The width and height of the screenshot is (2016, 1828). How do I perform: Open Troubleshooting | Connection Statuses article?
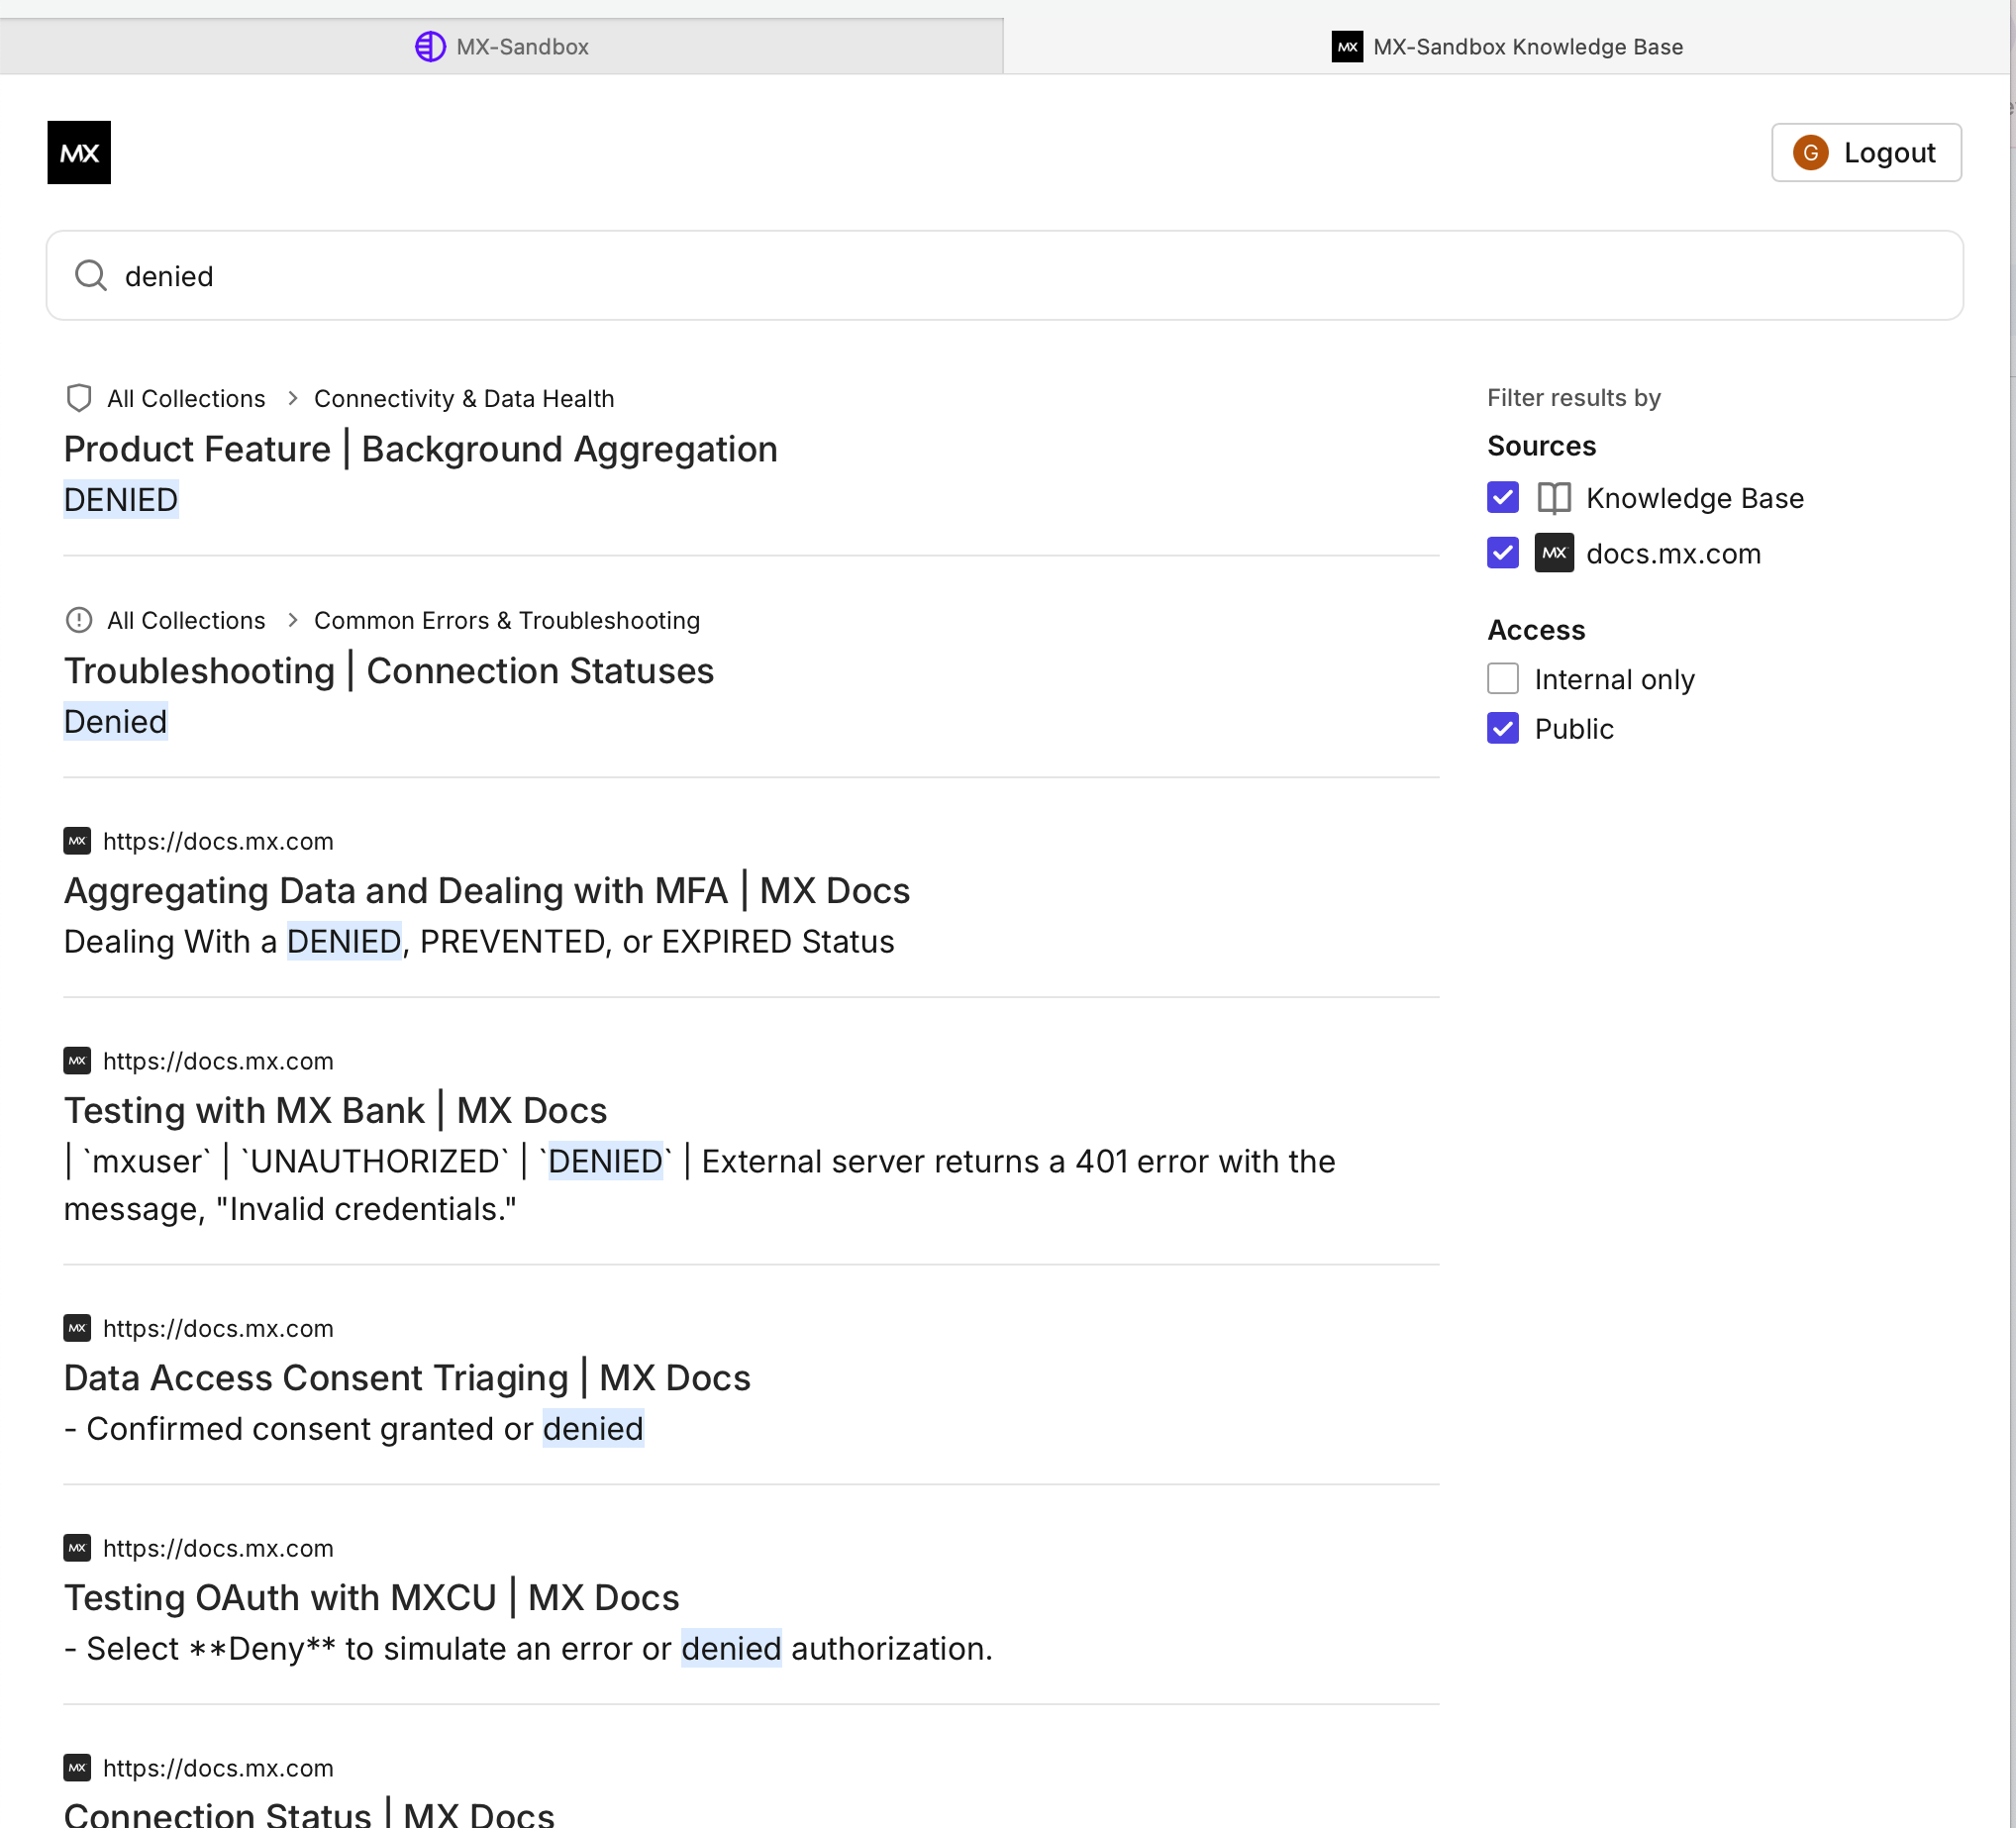pos(389,671)
